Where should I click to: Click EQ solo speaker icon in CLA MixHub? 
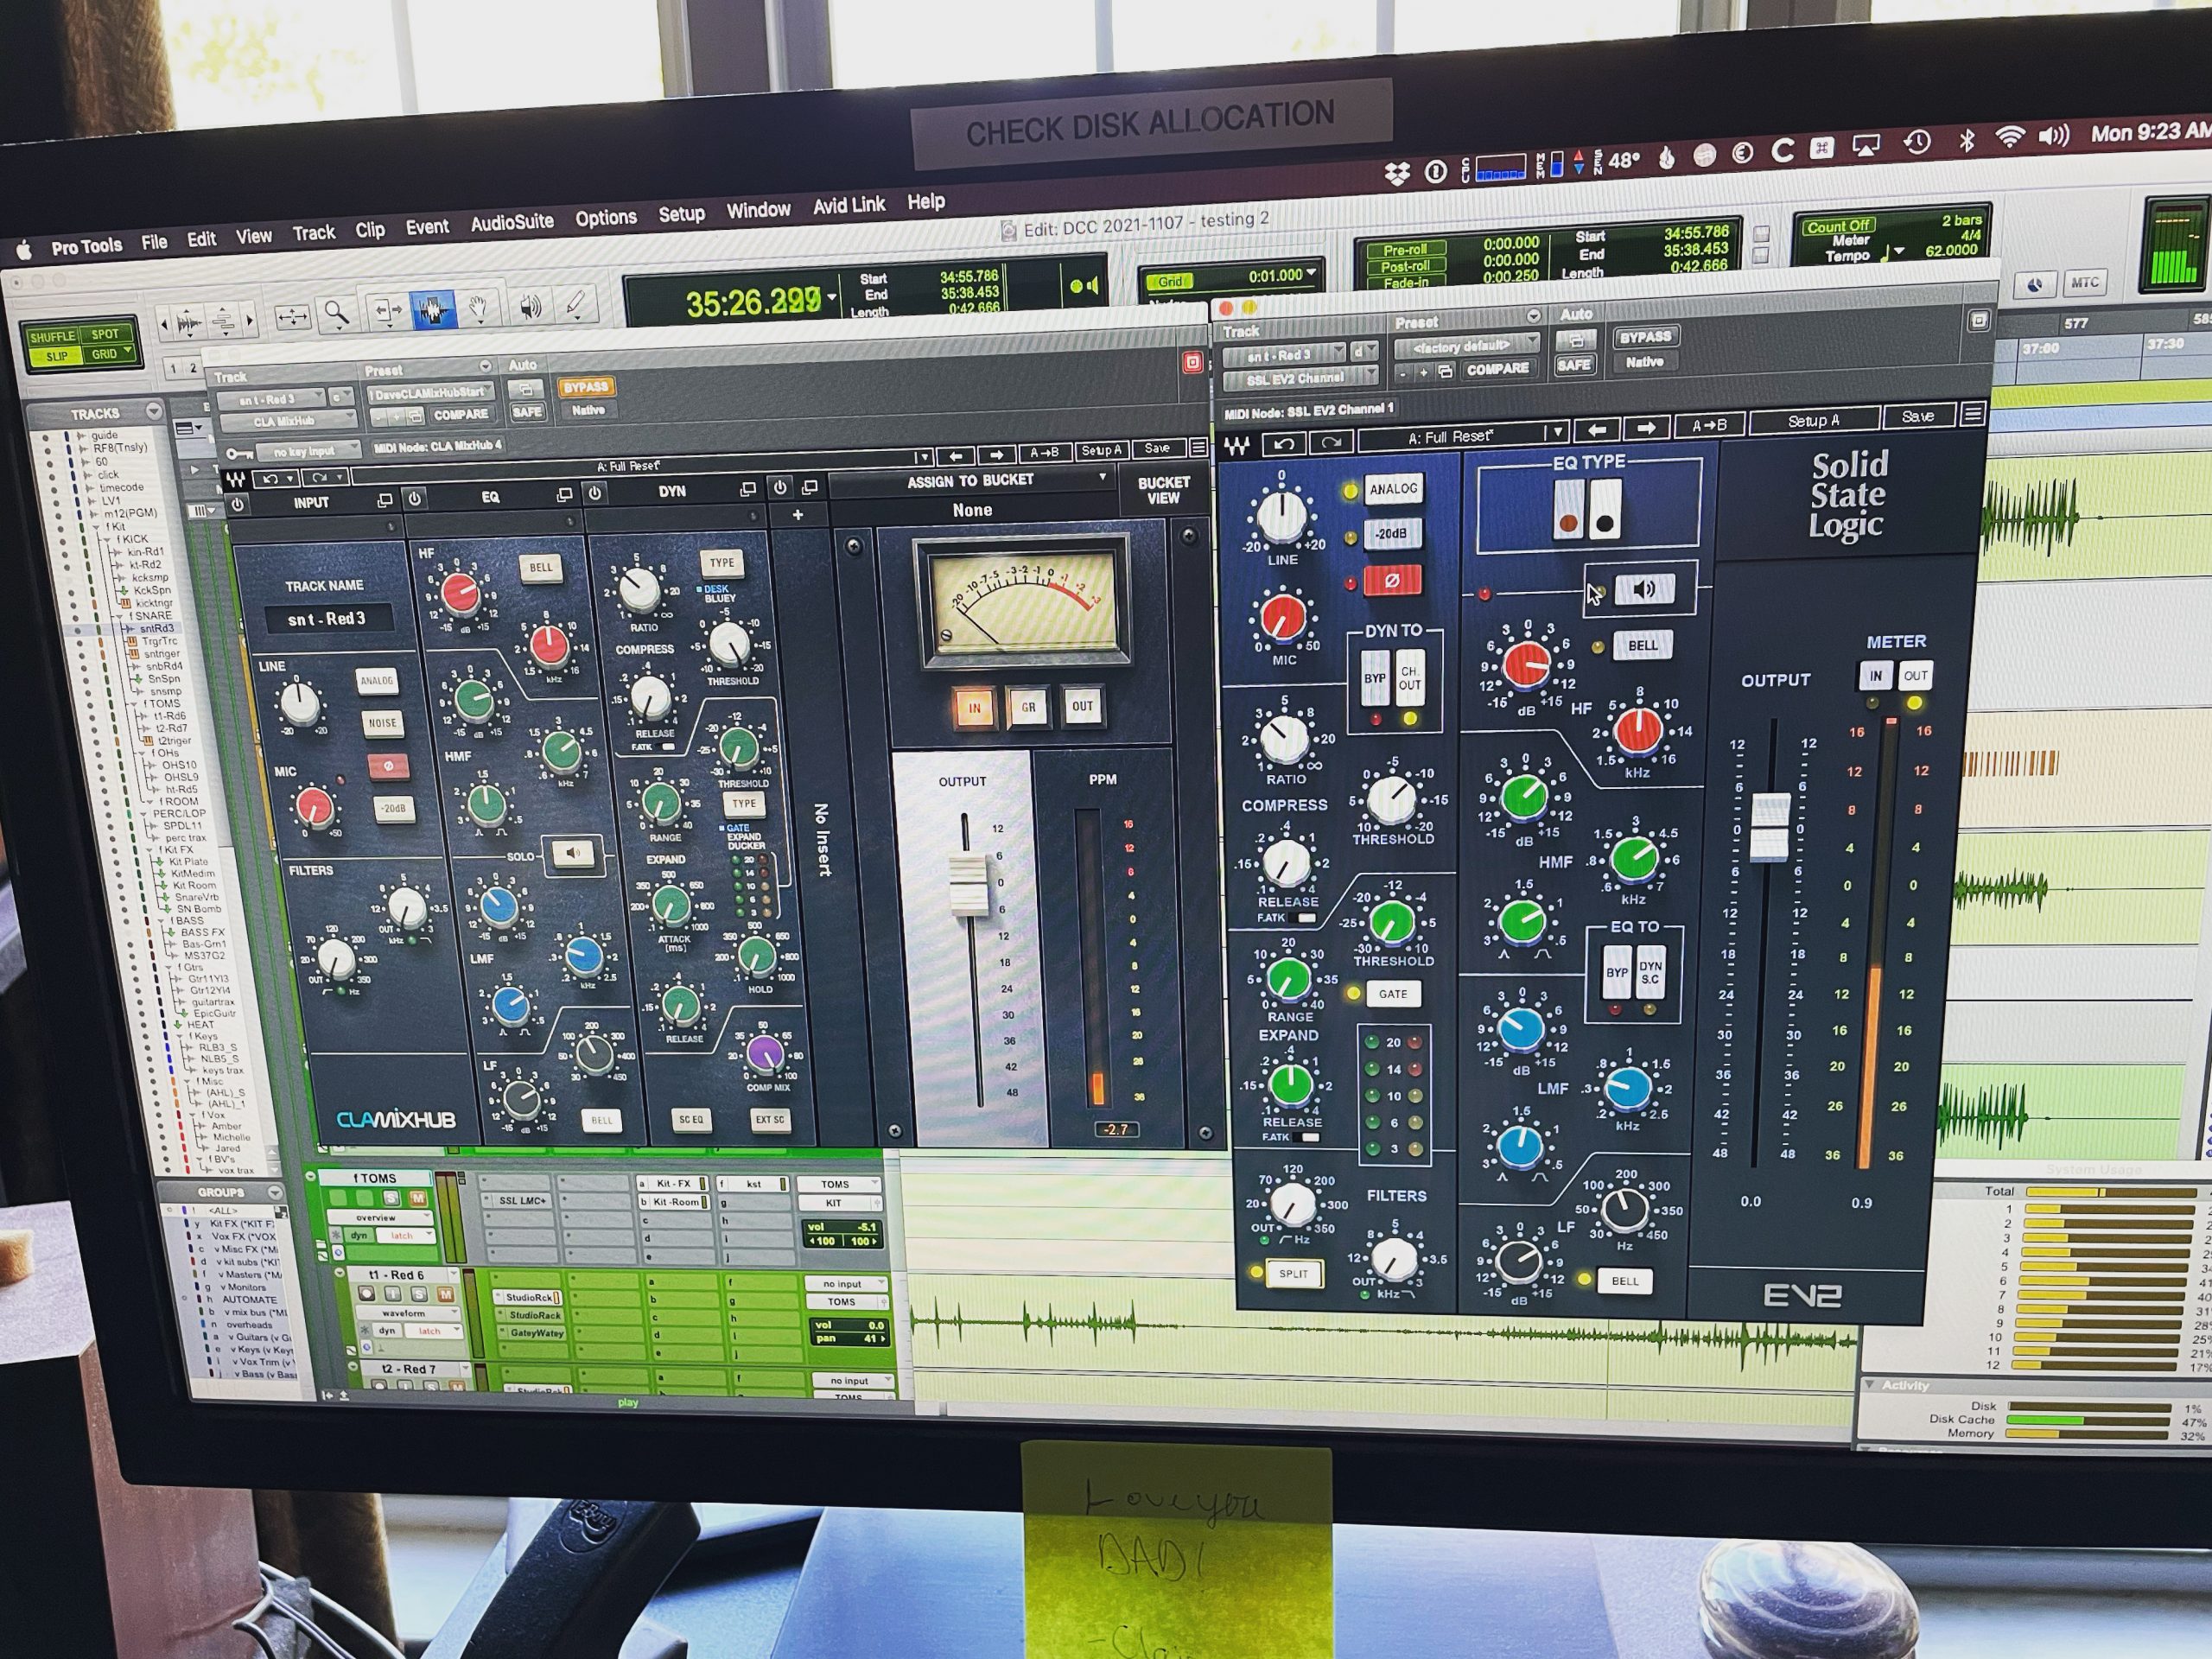coord(572,853)
